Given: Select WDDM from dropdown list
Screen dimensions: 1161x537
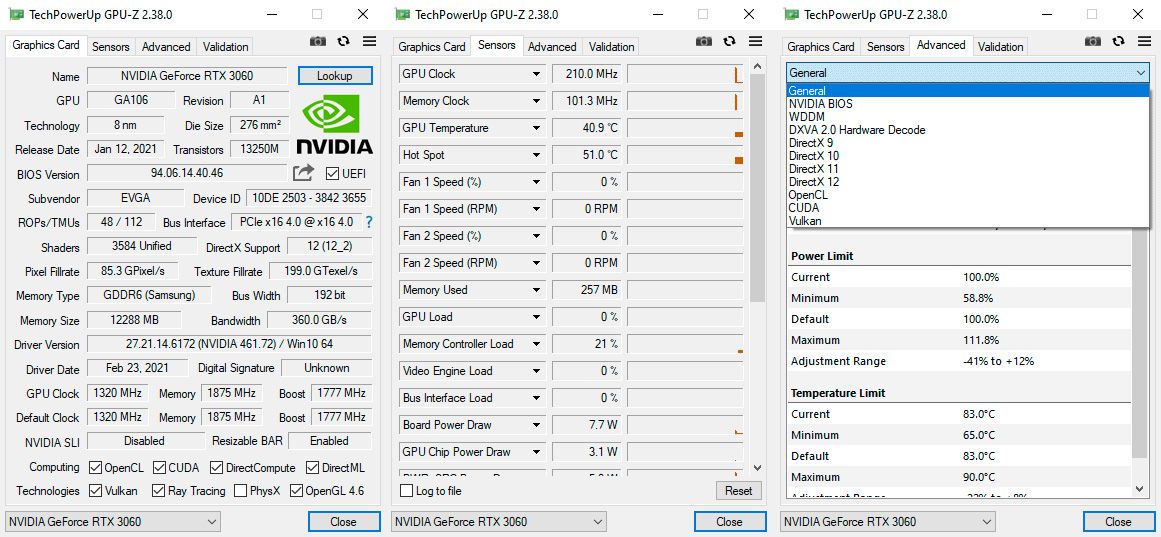Looking at the screenshot, I should [967, 117].
